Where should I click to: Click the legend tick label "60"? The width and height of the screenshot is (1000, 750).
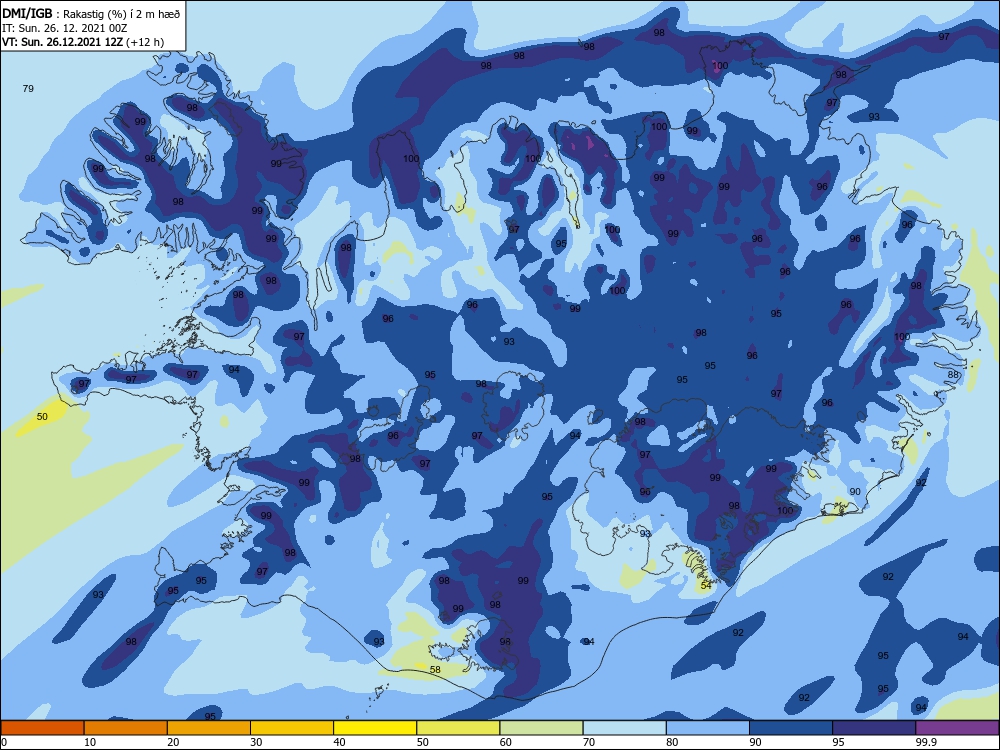(506, 742)
